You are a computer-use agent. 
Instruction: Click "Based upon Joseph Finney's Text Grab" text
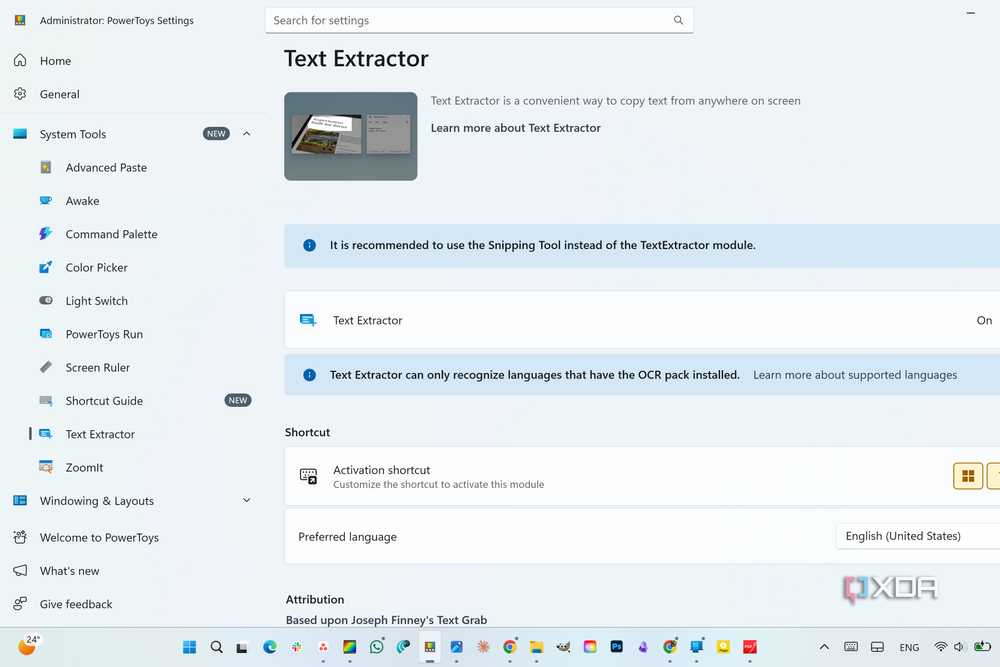click(386, 620)
